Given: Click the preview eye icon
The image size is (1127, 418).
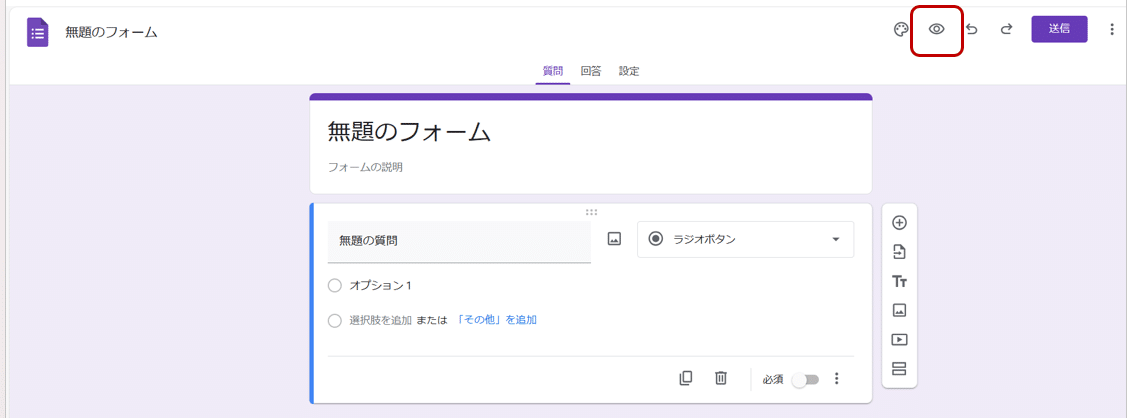Looking at the screenshot, I should click(x=937, y=30).
